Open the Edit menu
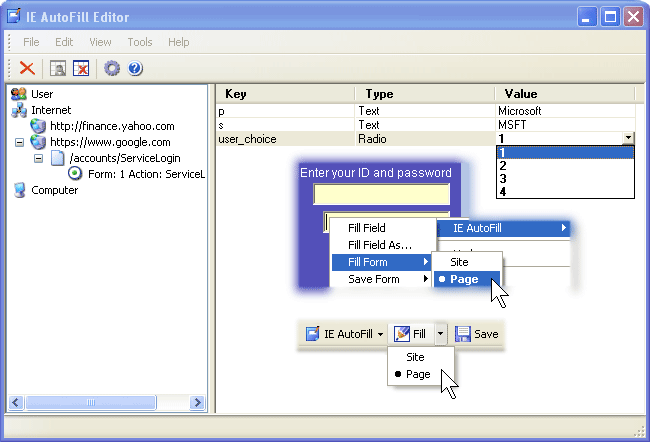 [64, 42]
